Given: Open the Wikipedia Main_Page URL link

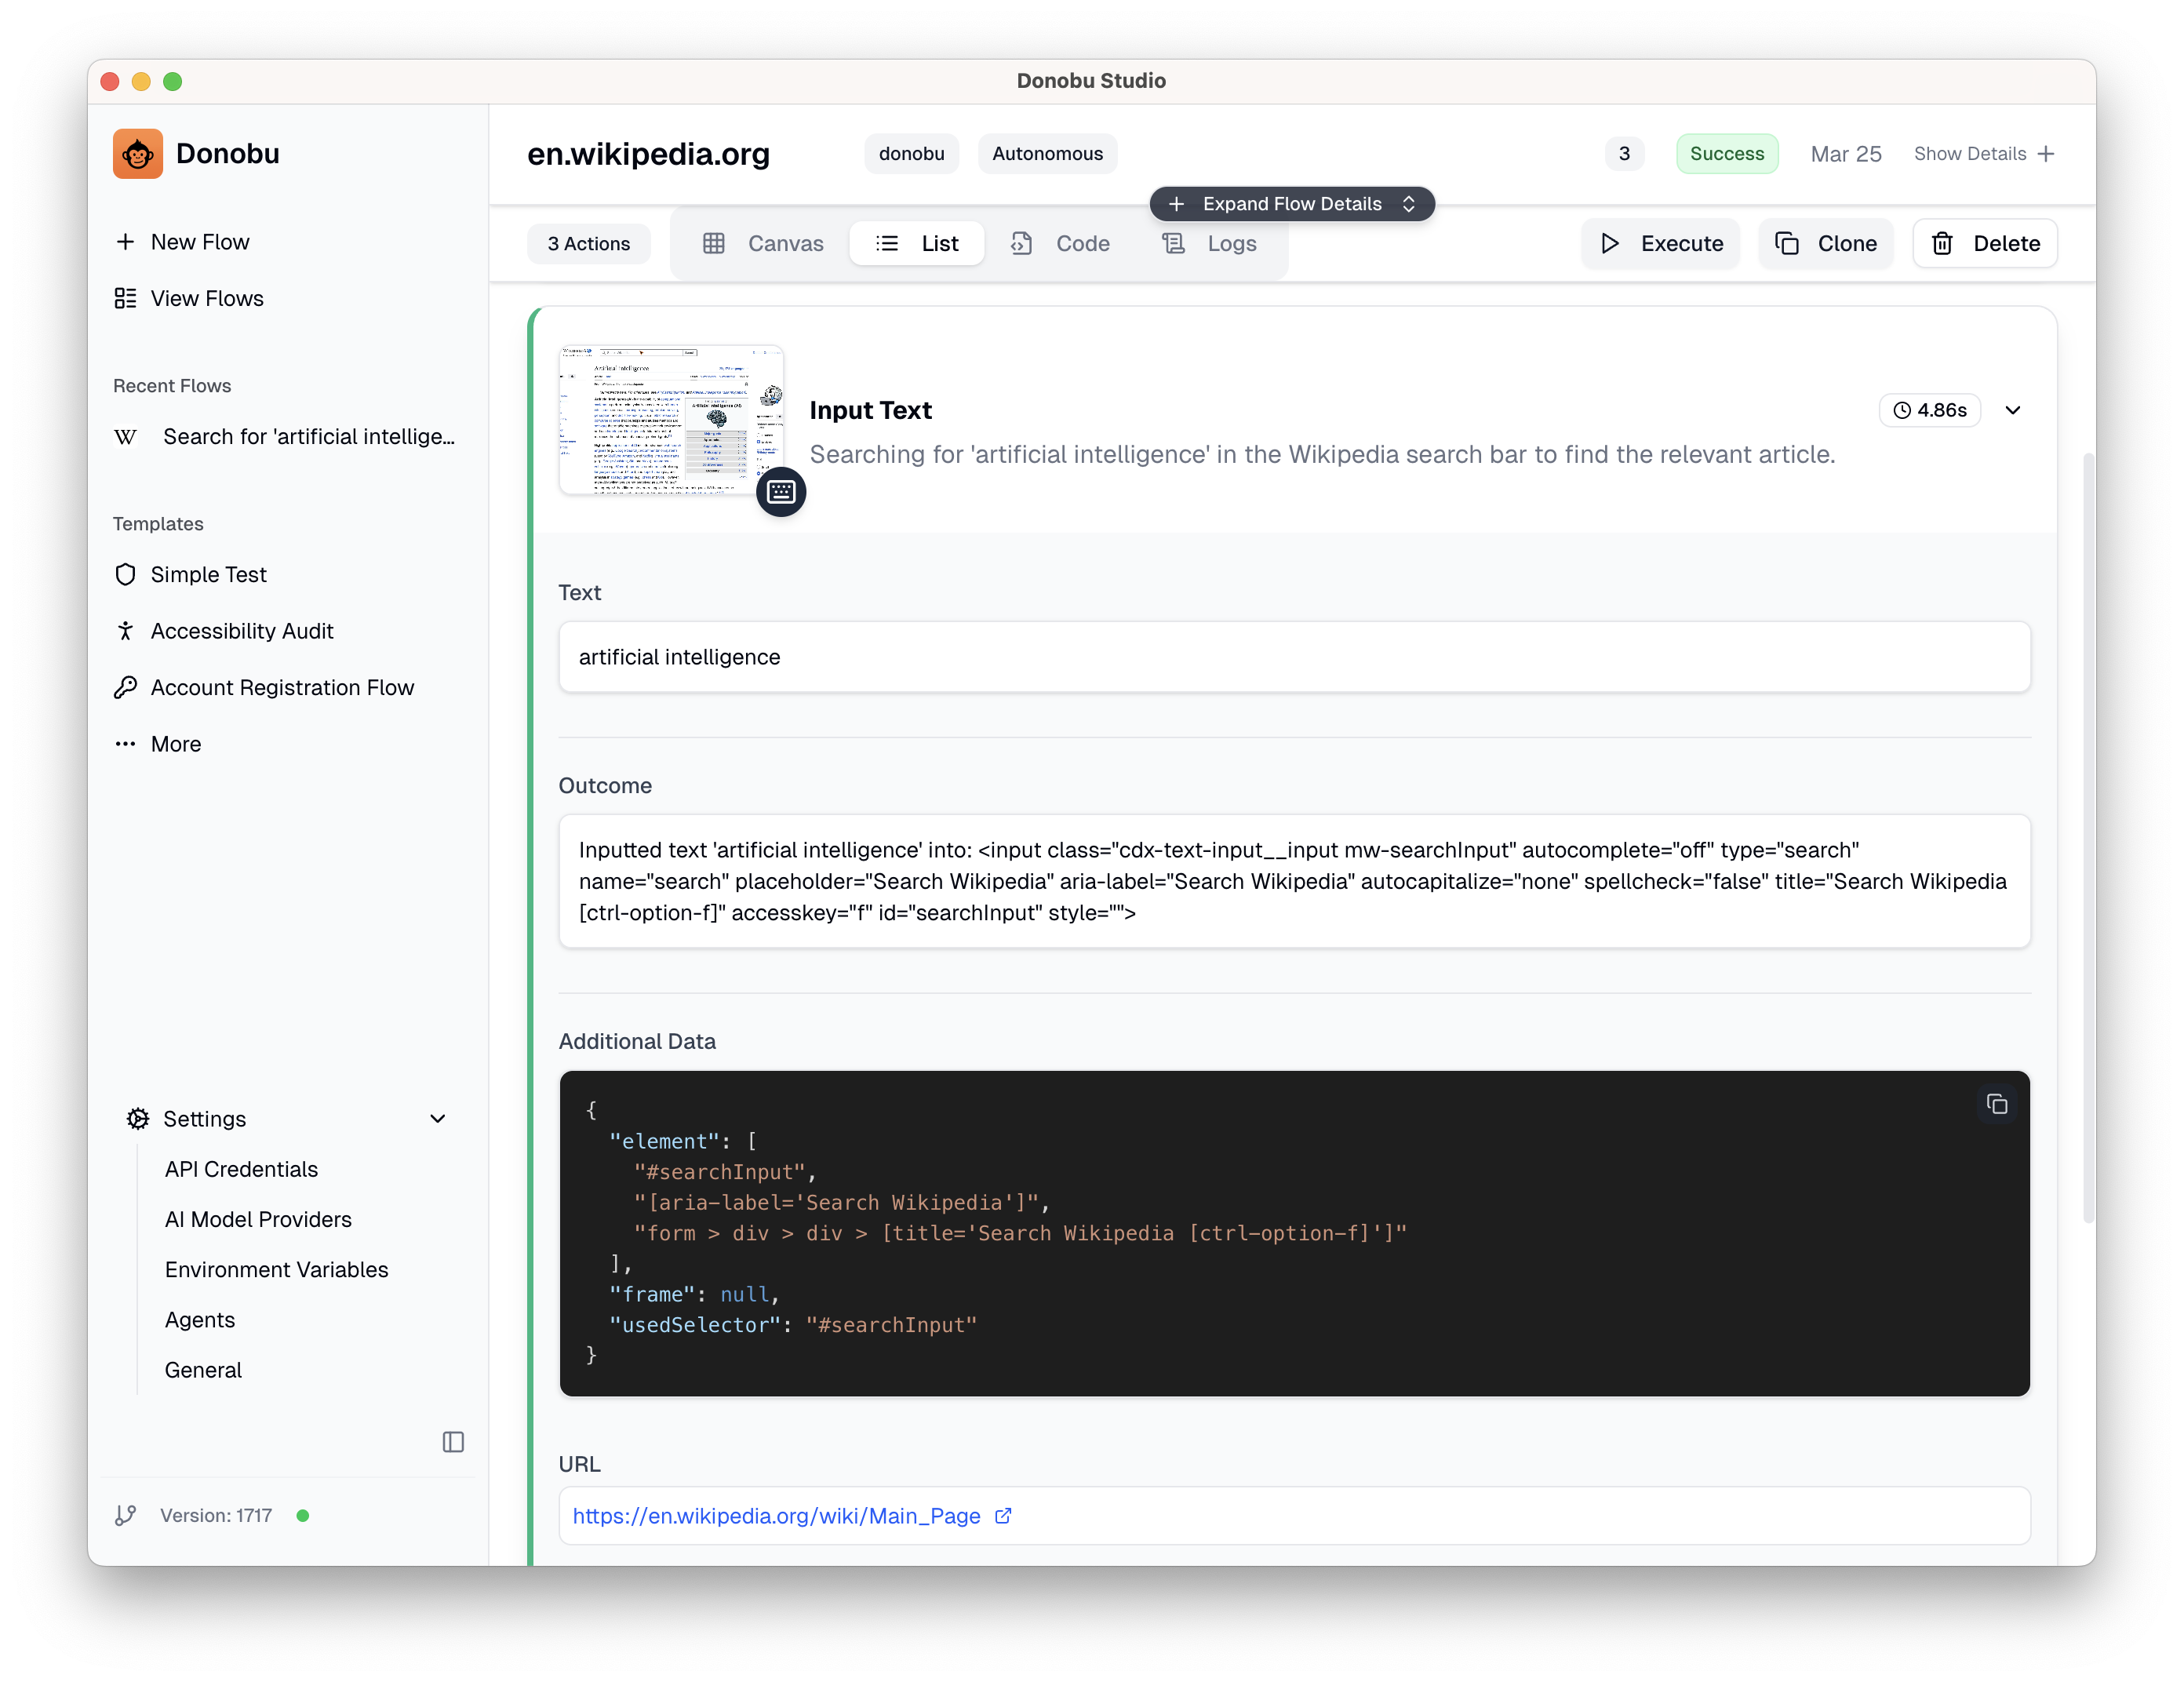Looking at the screenshot, I should click(x=776, y=1516).
